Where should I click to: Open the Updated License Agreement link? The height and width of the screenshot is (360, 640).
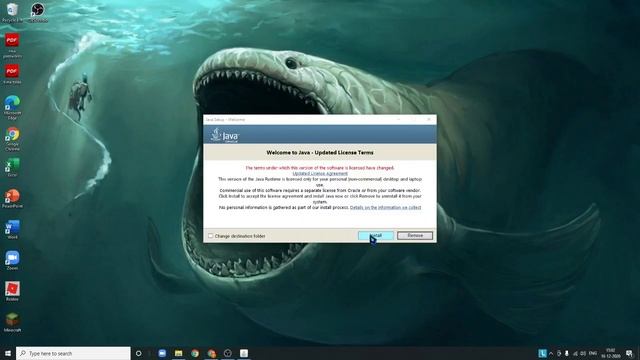tap(320, 173)
